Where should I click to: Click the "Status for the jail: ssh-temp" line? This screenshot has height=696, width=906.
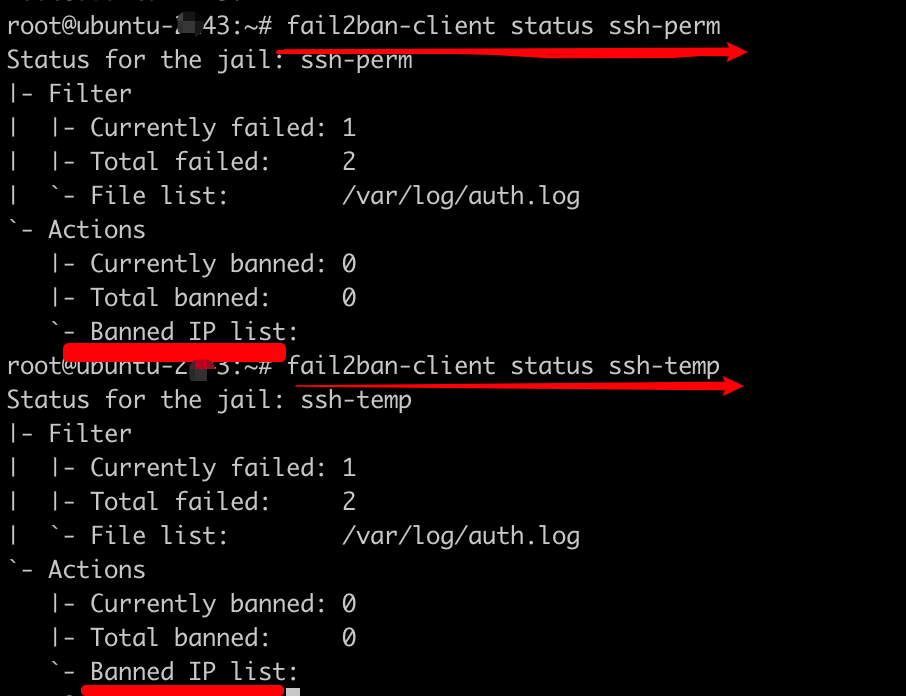click(209, 400)
